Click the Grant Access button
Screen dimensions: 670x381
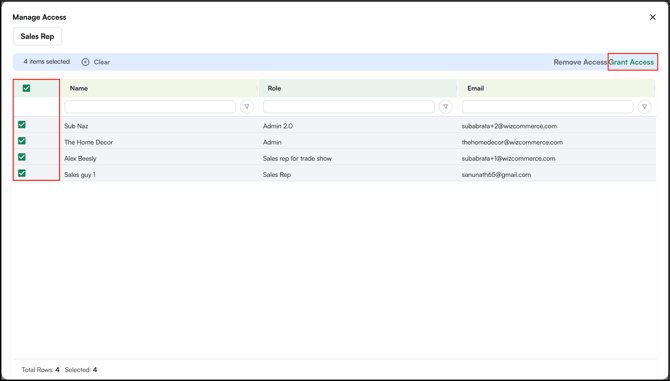click(631, 62)
